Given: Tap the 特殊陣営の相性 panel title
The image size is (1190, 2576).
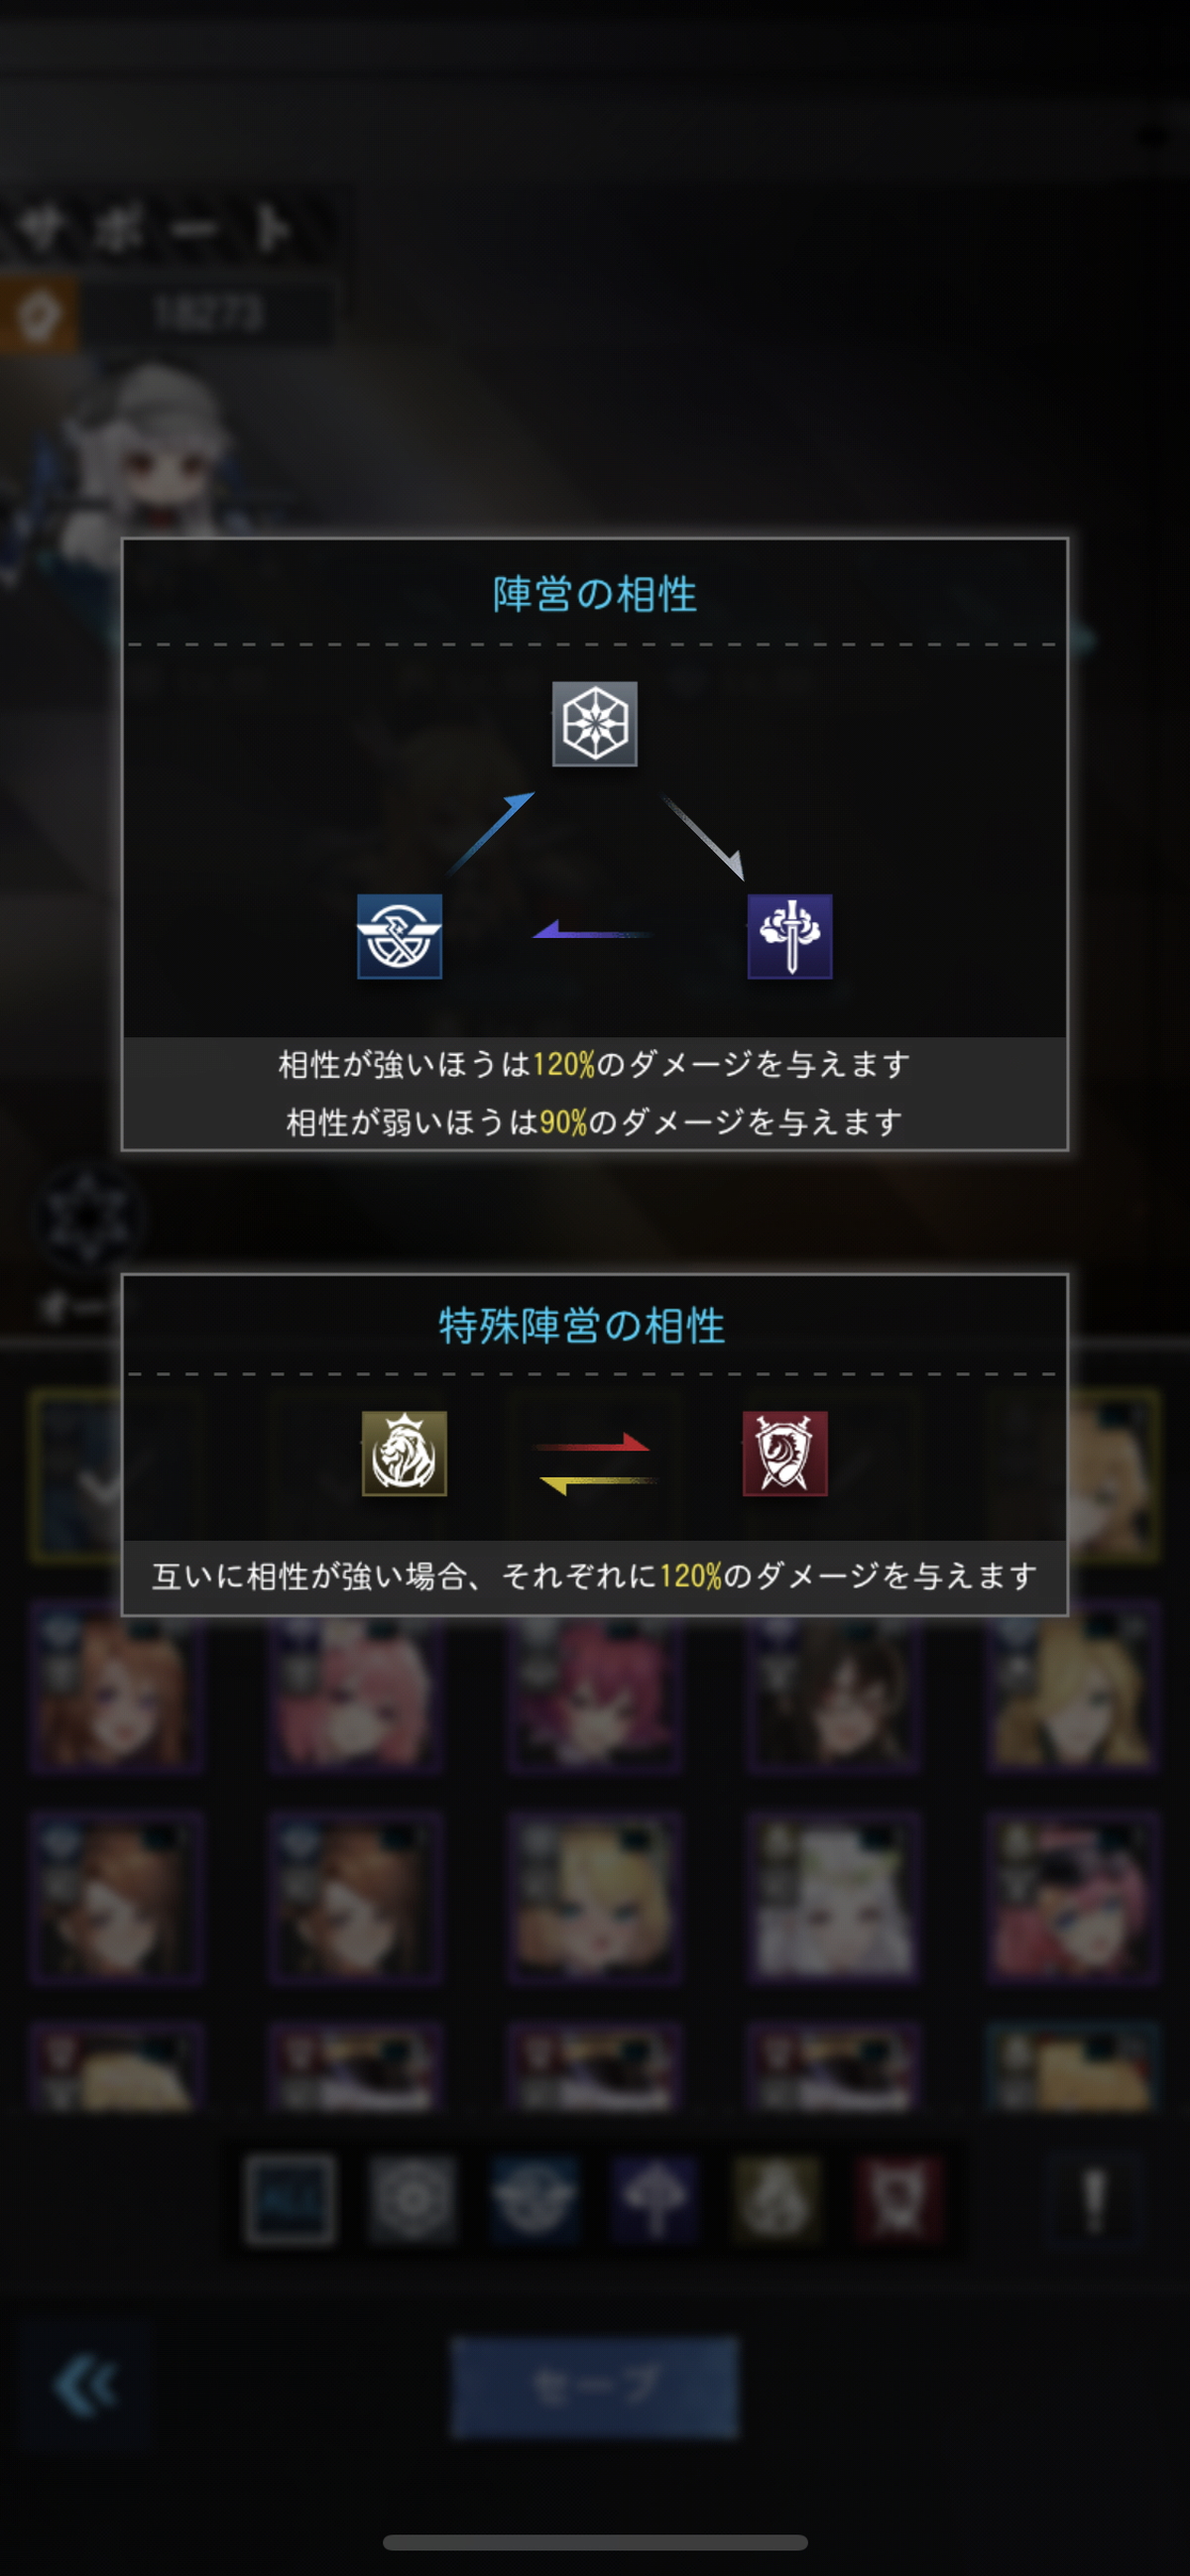Looking at the screenshot, I should pyautogui.click(x=582, y=1326).
